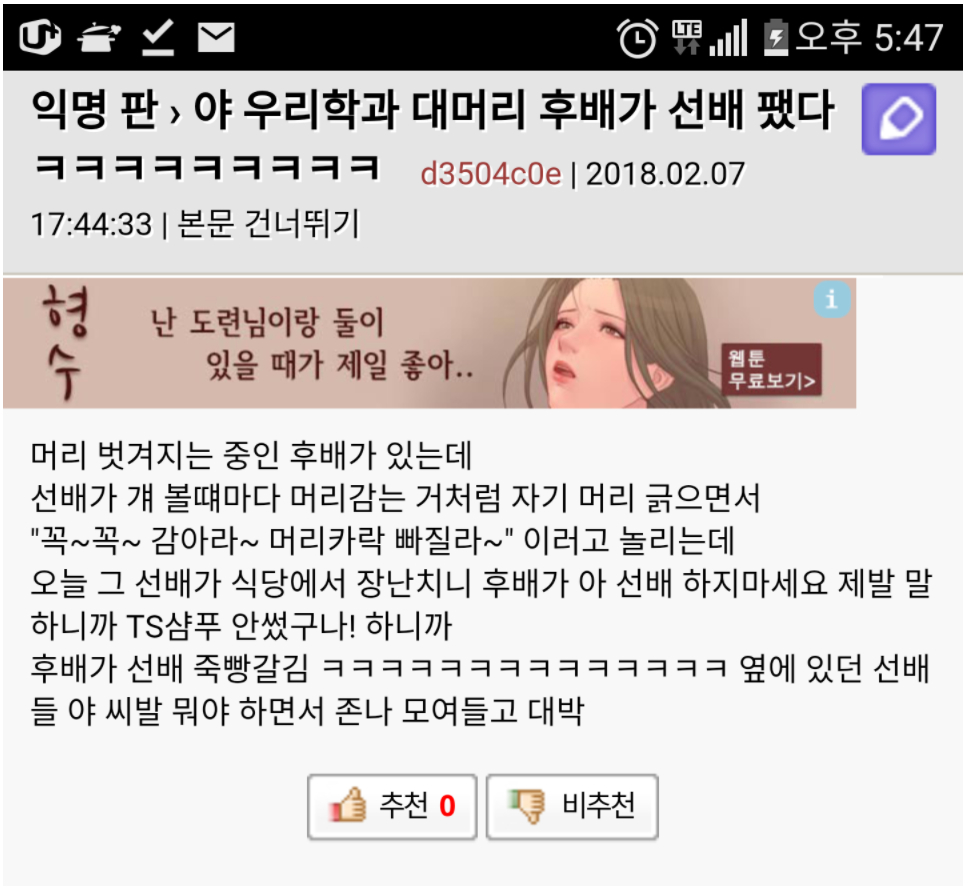Image resolution: width=967 pixels, height=886 pixels.
Task: Tap the 오후 5:47 clock display
Action: click(870, 37)
